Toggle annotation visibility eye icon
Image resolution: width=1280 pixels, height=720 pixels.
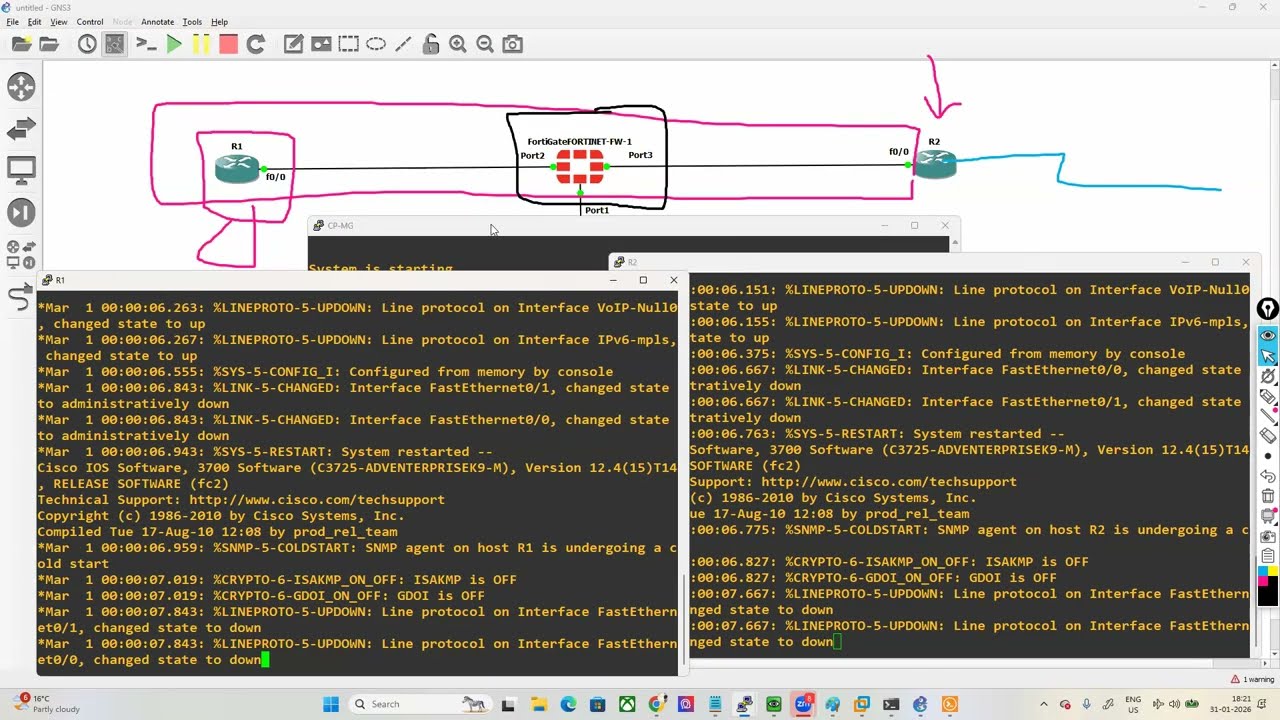coord(1267,335)
